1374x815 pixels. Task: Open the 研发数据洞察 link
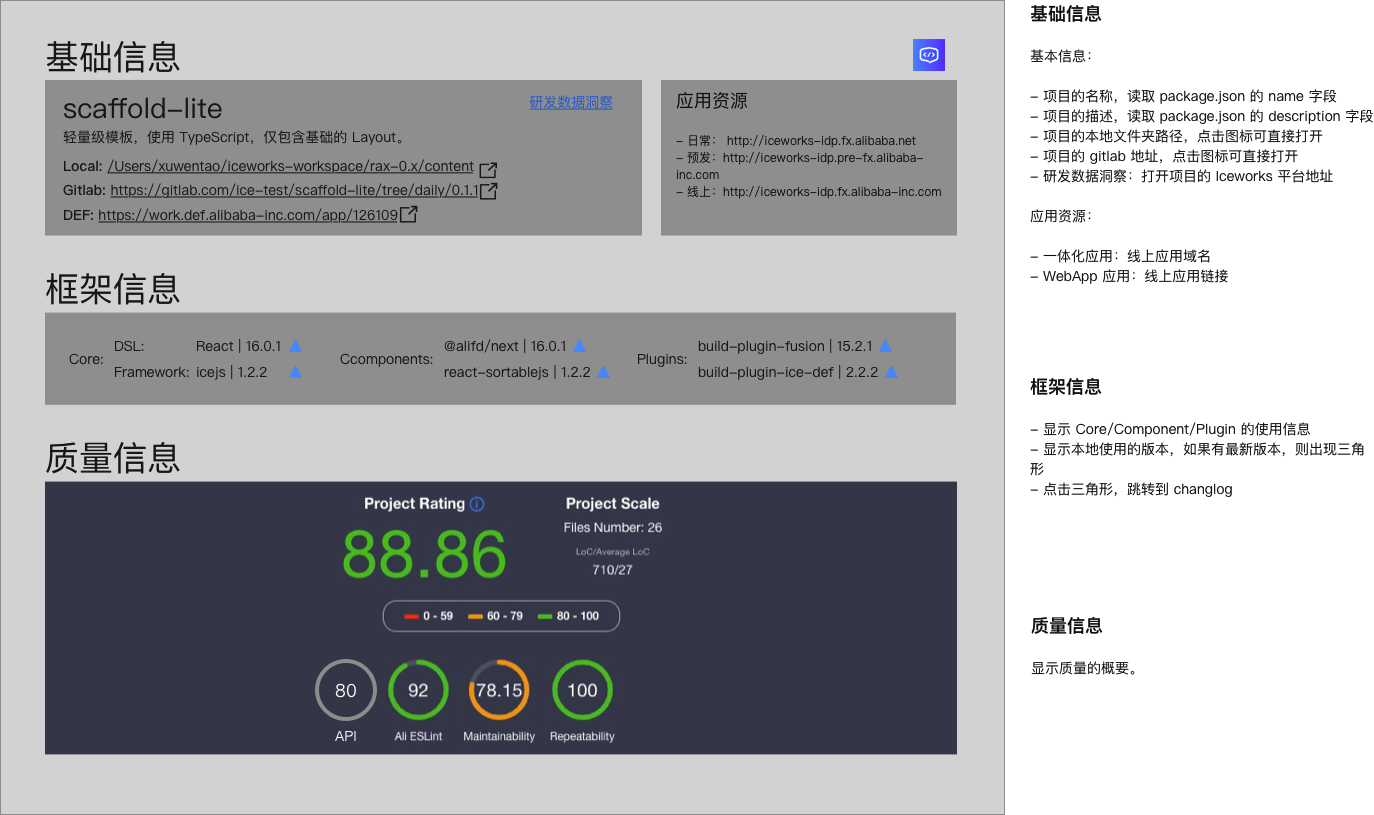(x=570, y=102)
